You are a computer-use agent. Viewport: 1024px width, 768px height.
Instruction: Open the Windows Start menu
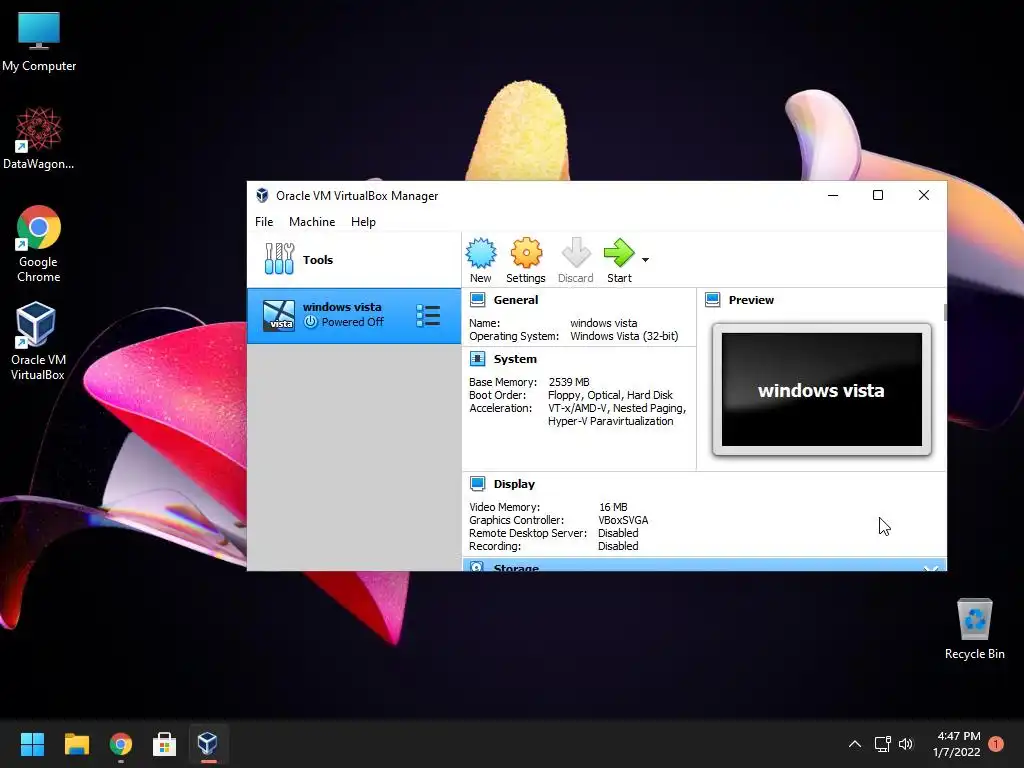point(32,744)
